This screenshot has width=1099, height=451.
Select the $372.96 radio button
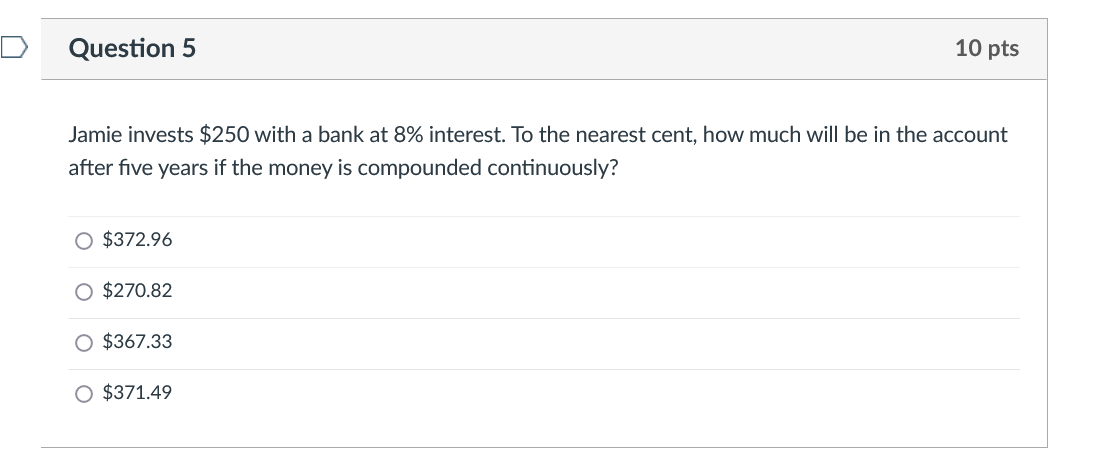pyautogui.click(x=85, y=240)
